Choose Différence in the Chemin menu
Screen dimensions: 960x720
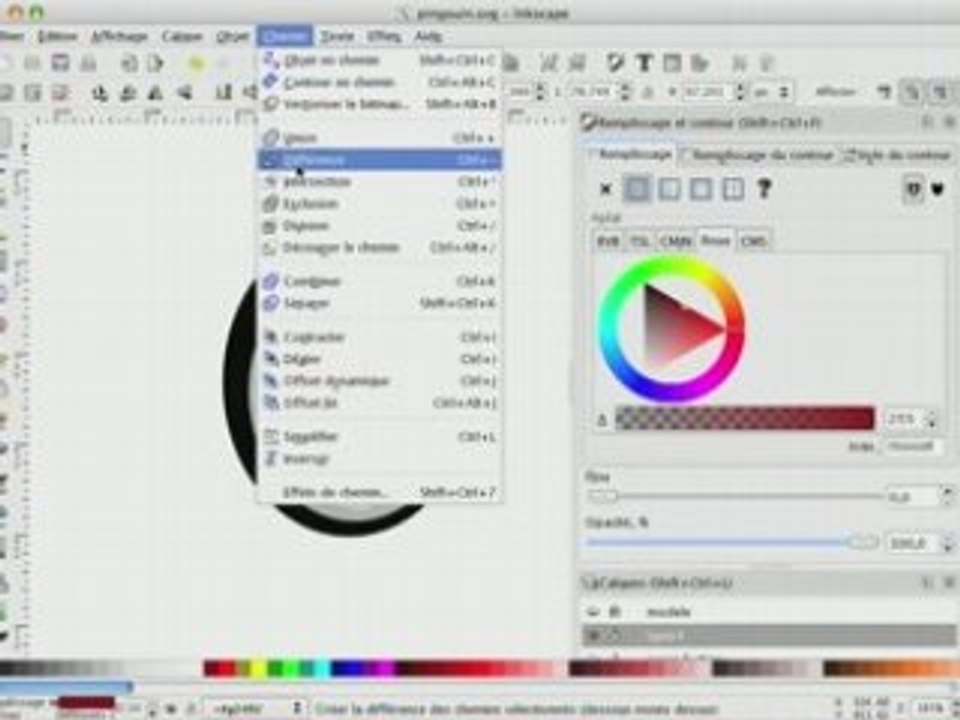click(380, 160)
